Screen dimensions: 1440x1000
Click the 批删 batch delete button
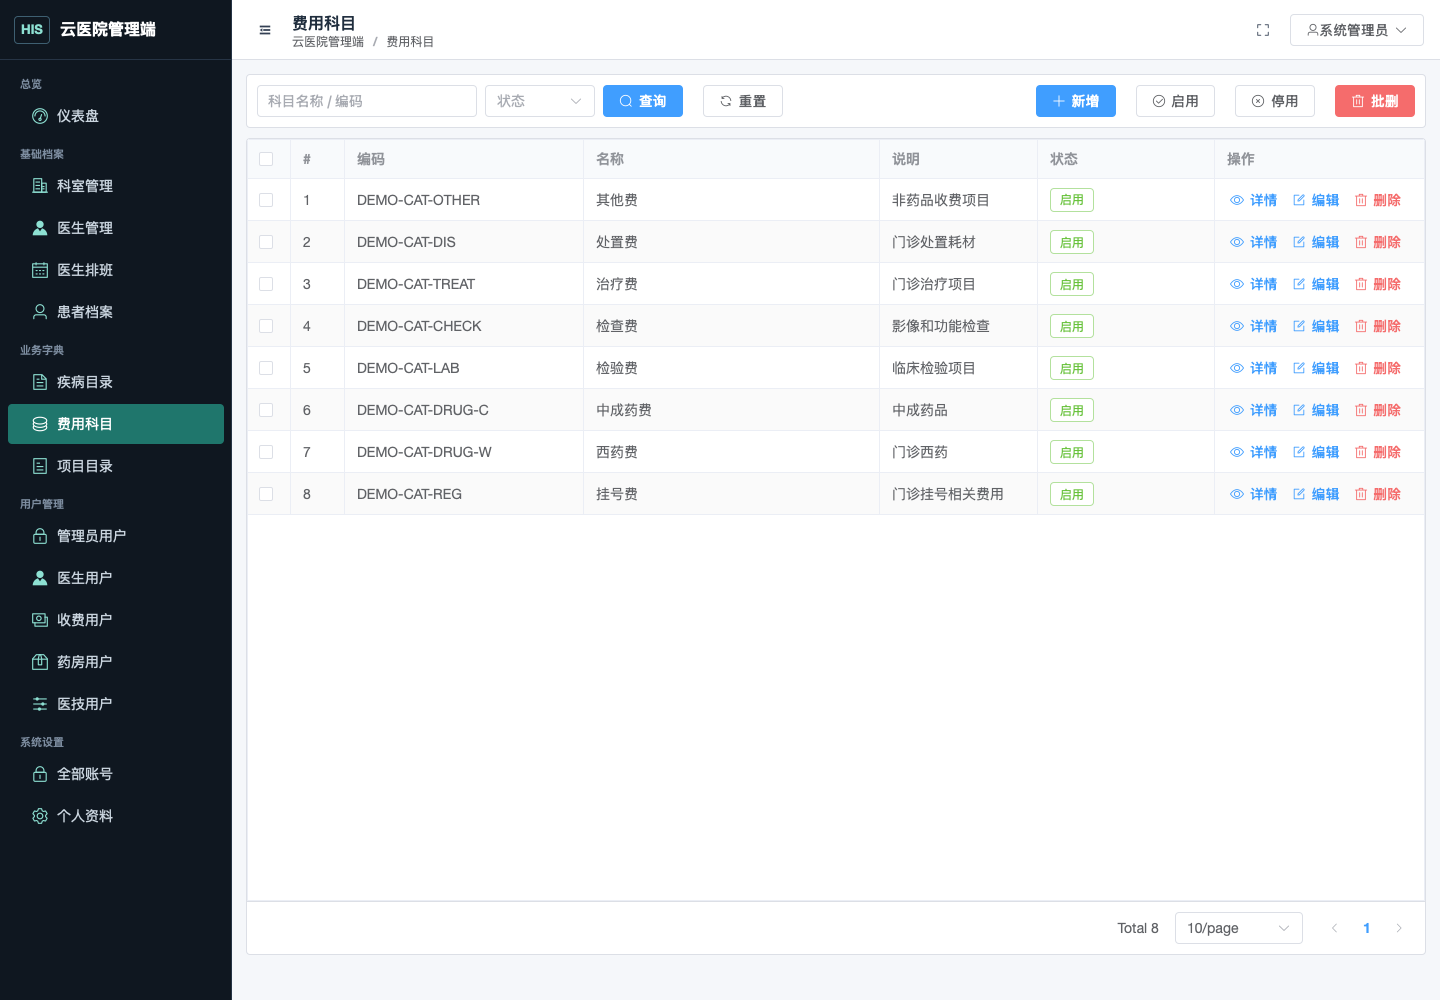1375,101
